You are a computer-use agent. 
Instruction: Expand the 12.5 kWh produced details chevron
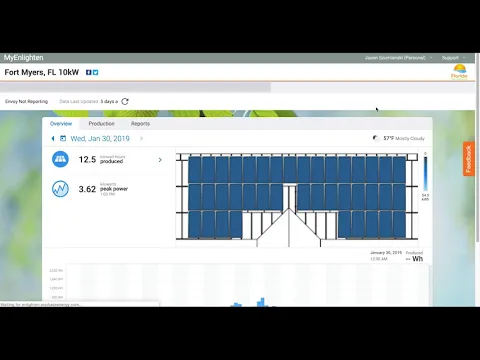click(x=160, y=160)
